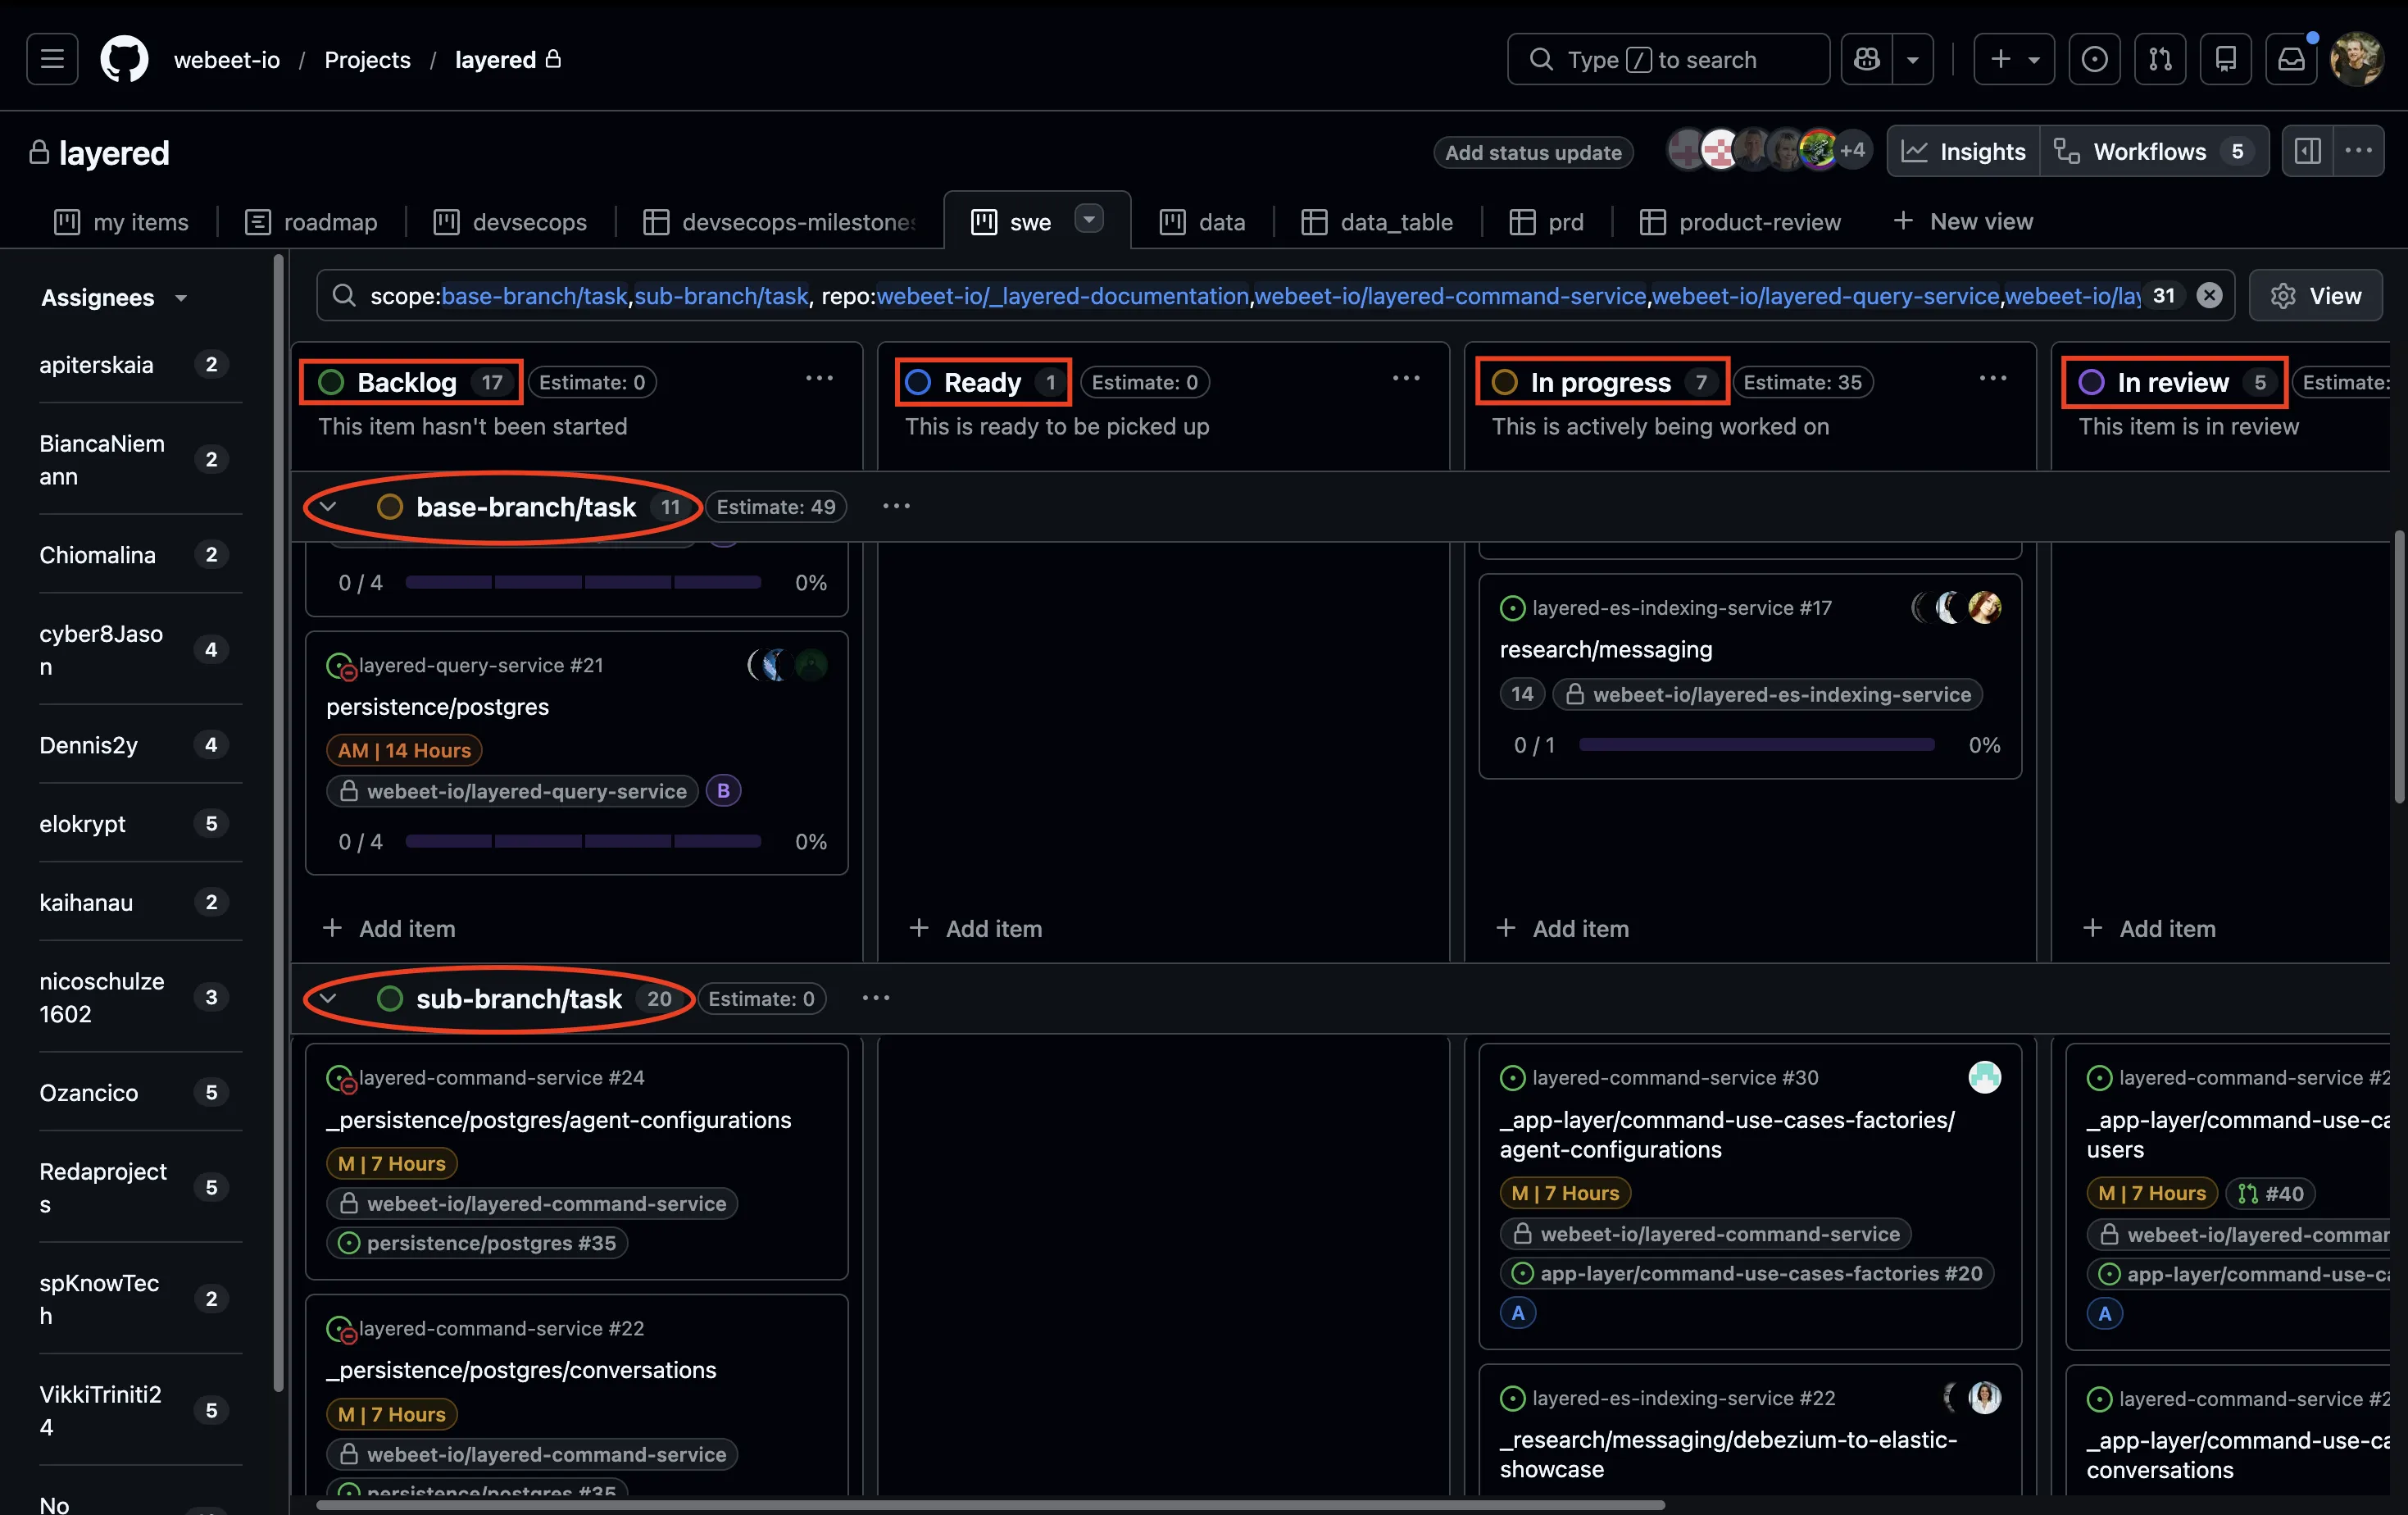Click the pull requests icon in header
This screenshot has width=2408, height=1515.
(2160, 59)
